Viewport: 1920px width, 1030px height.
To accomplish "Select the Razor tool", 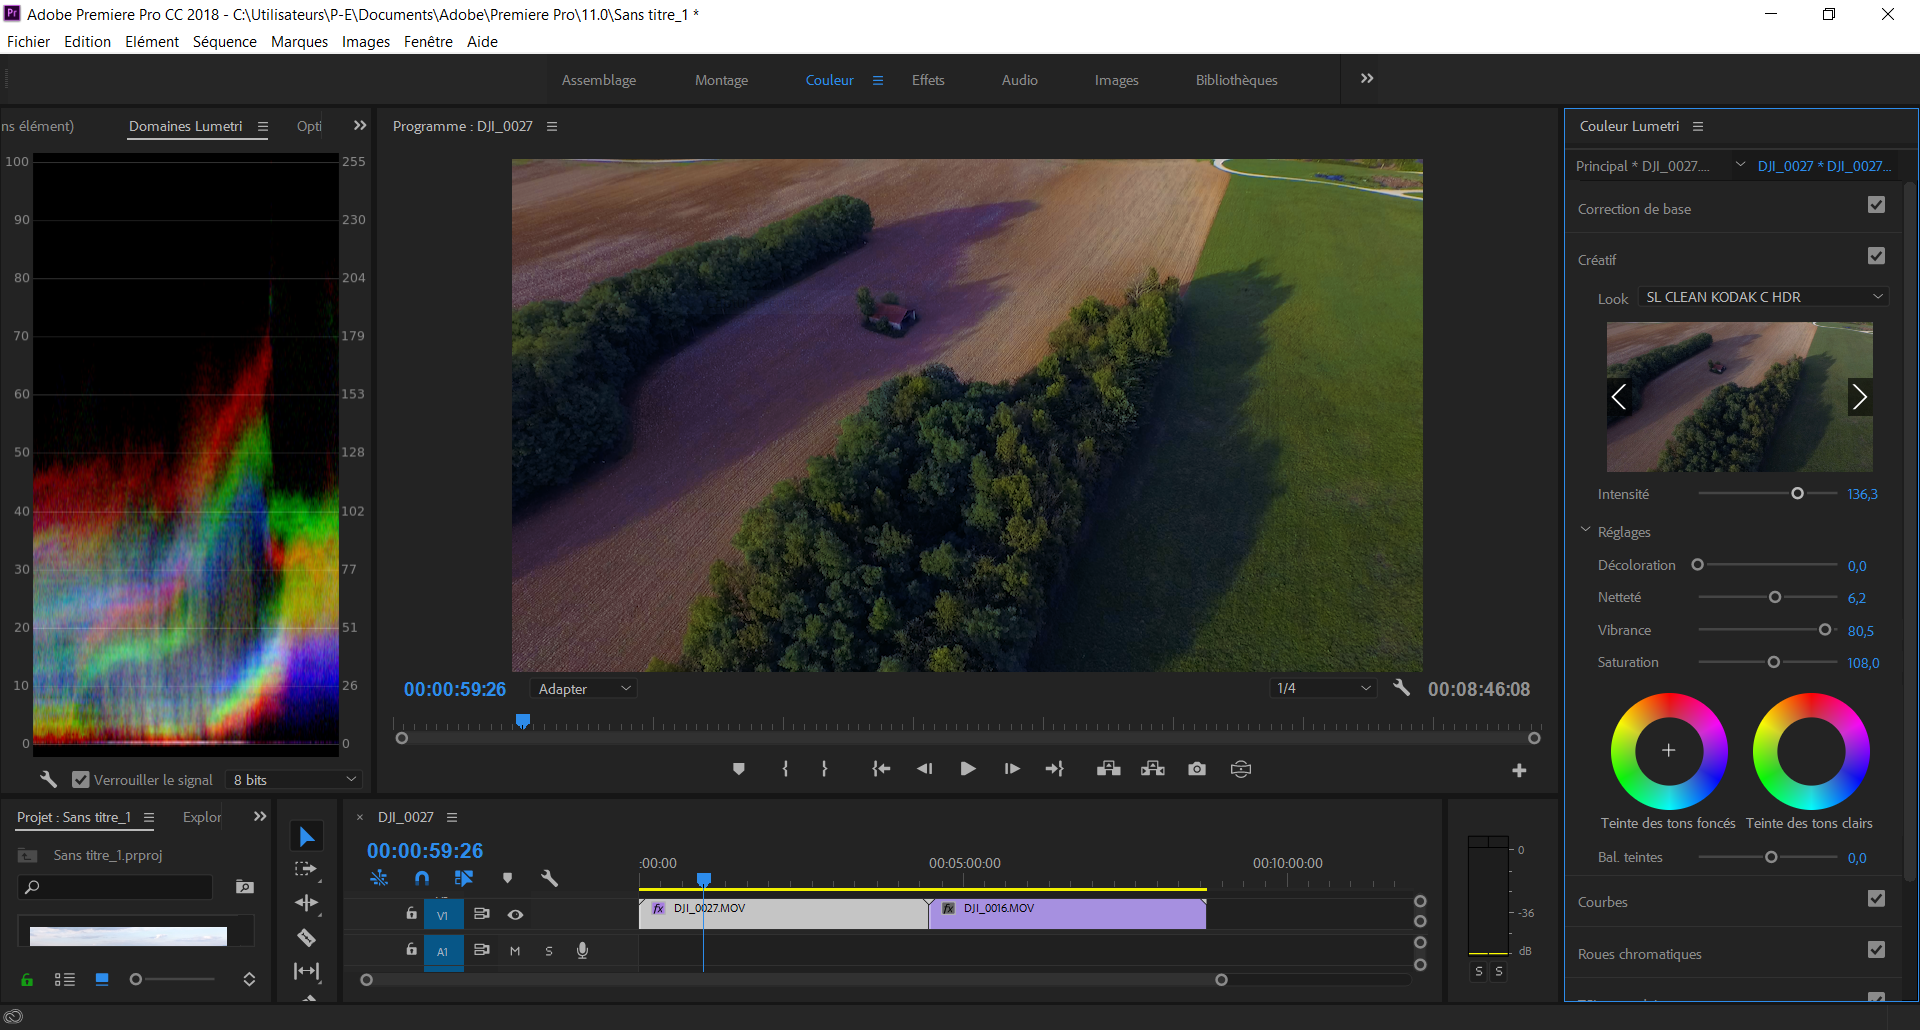I will click(x=306, y=937).
